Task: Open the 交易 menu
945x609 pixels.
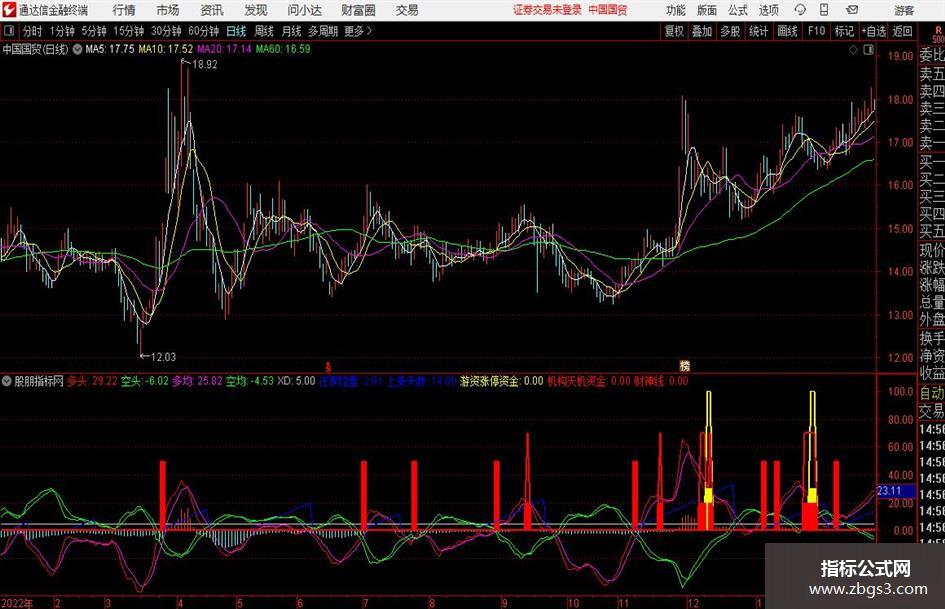Action: pyautogui.click(x=407, y=10)
